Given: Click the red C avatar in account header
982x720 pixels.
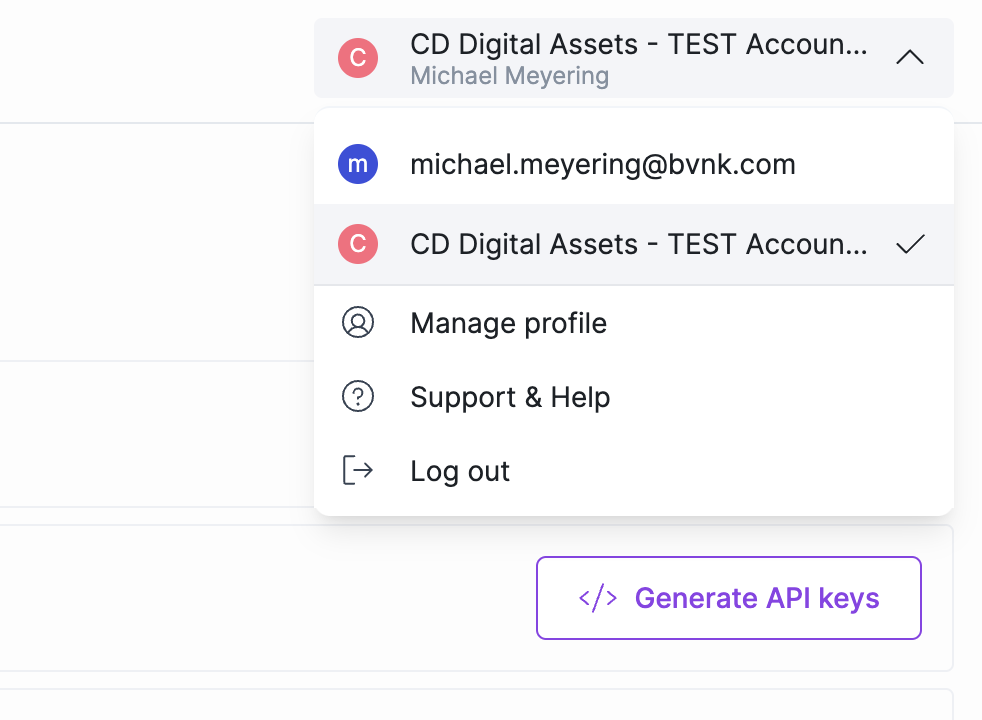Looking at the screenshot, I should (x=358, y=58).
